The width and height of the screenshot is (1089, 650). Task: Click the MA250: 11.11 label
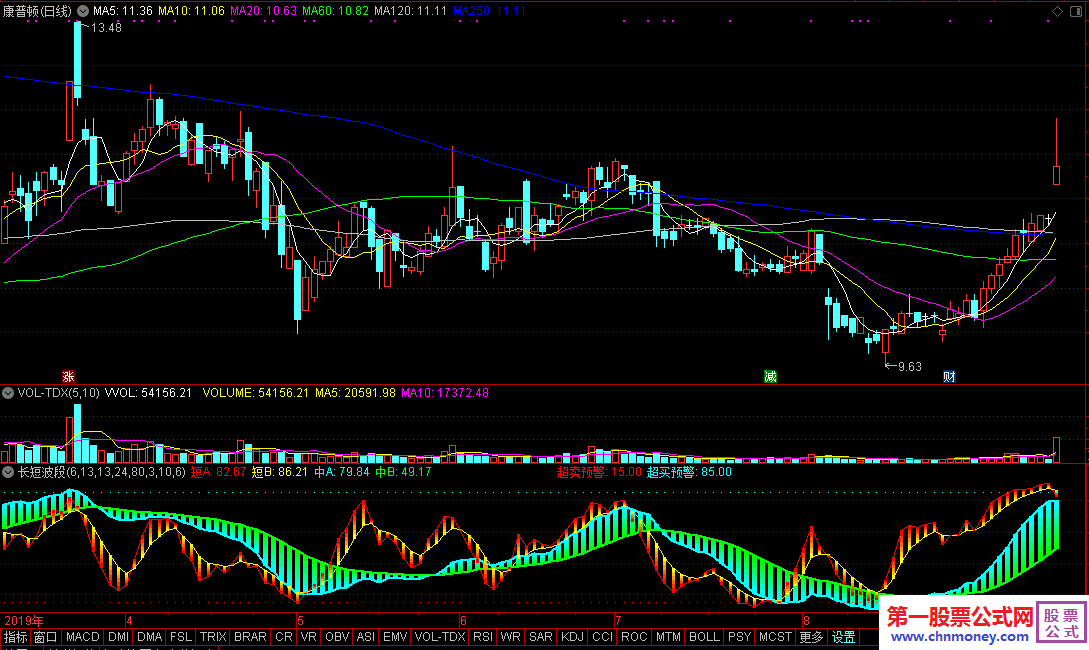tap(490, 11)
